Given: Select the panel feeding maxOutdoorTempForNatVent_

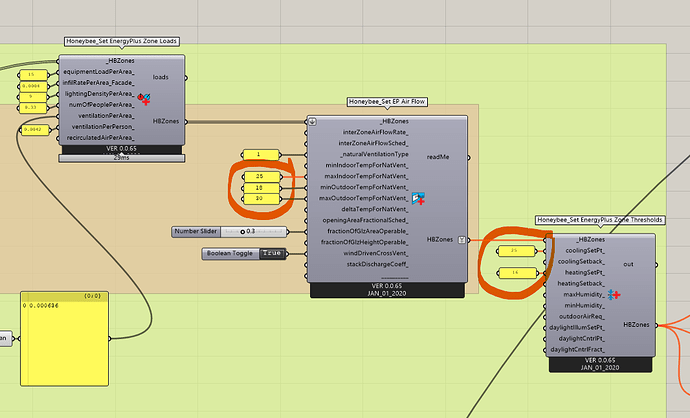Looking at the screenshot, I should click(x=261, y=199).
